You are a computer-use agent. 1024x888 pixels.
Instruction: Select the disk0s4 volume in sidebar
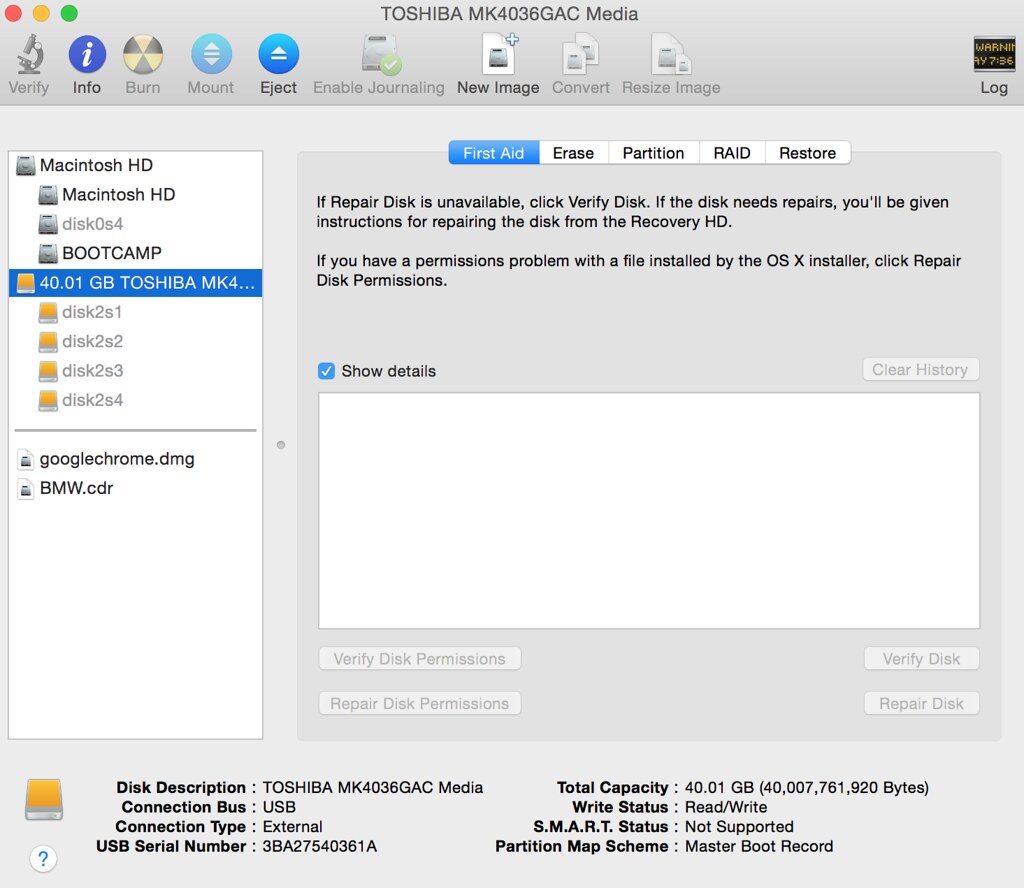[136, 224]
